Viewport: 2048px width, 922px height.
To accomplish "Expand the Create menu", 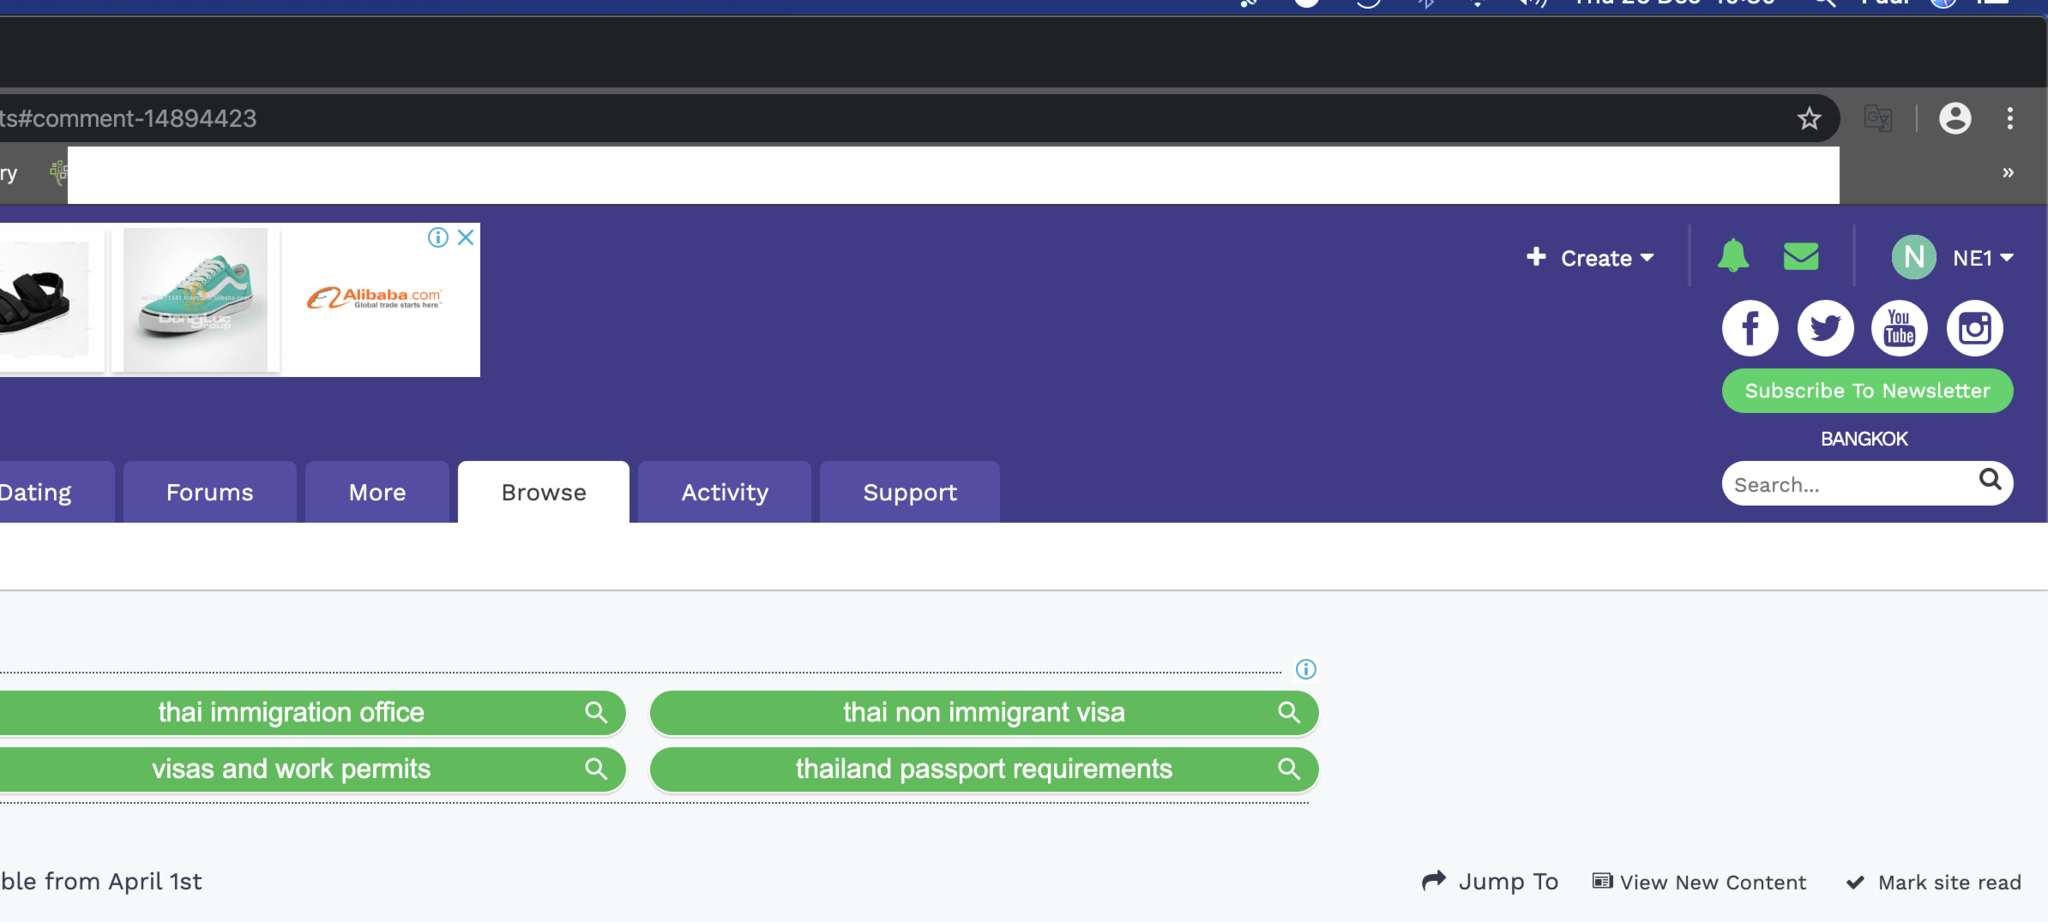I will point(1591,257).
